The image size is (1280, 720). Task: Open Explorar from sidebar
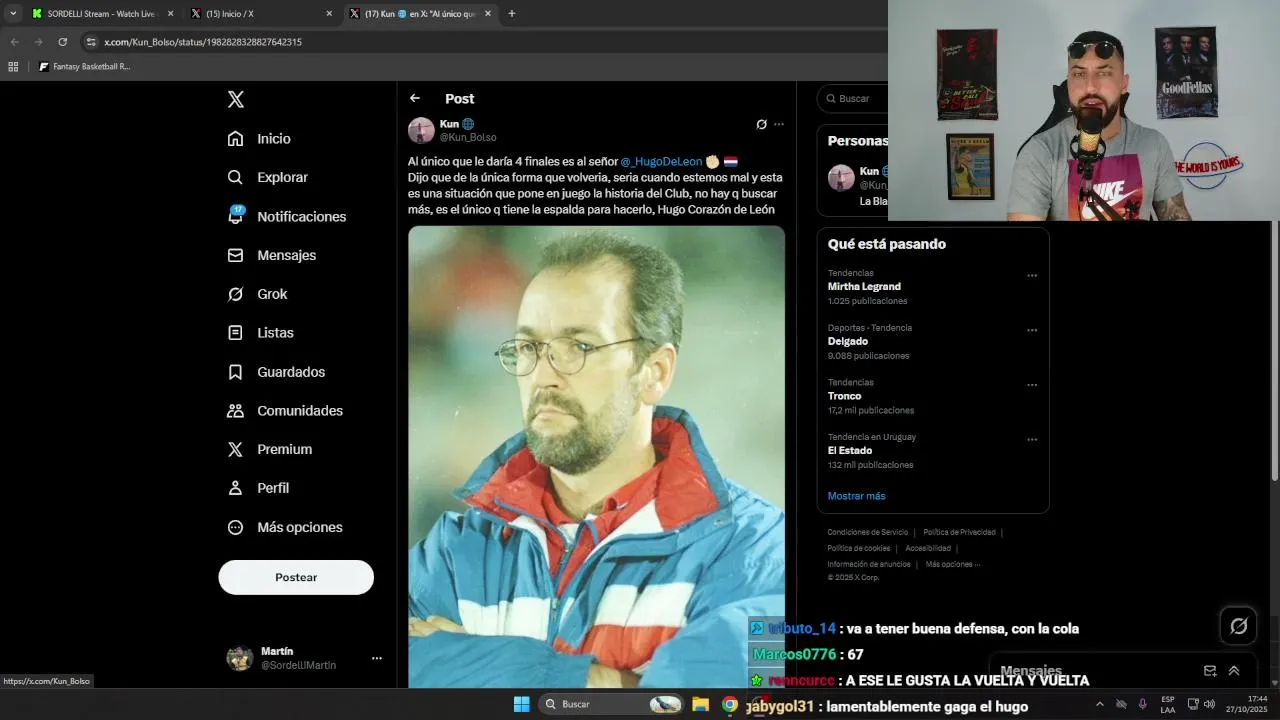[x=267, y=177]
